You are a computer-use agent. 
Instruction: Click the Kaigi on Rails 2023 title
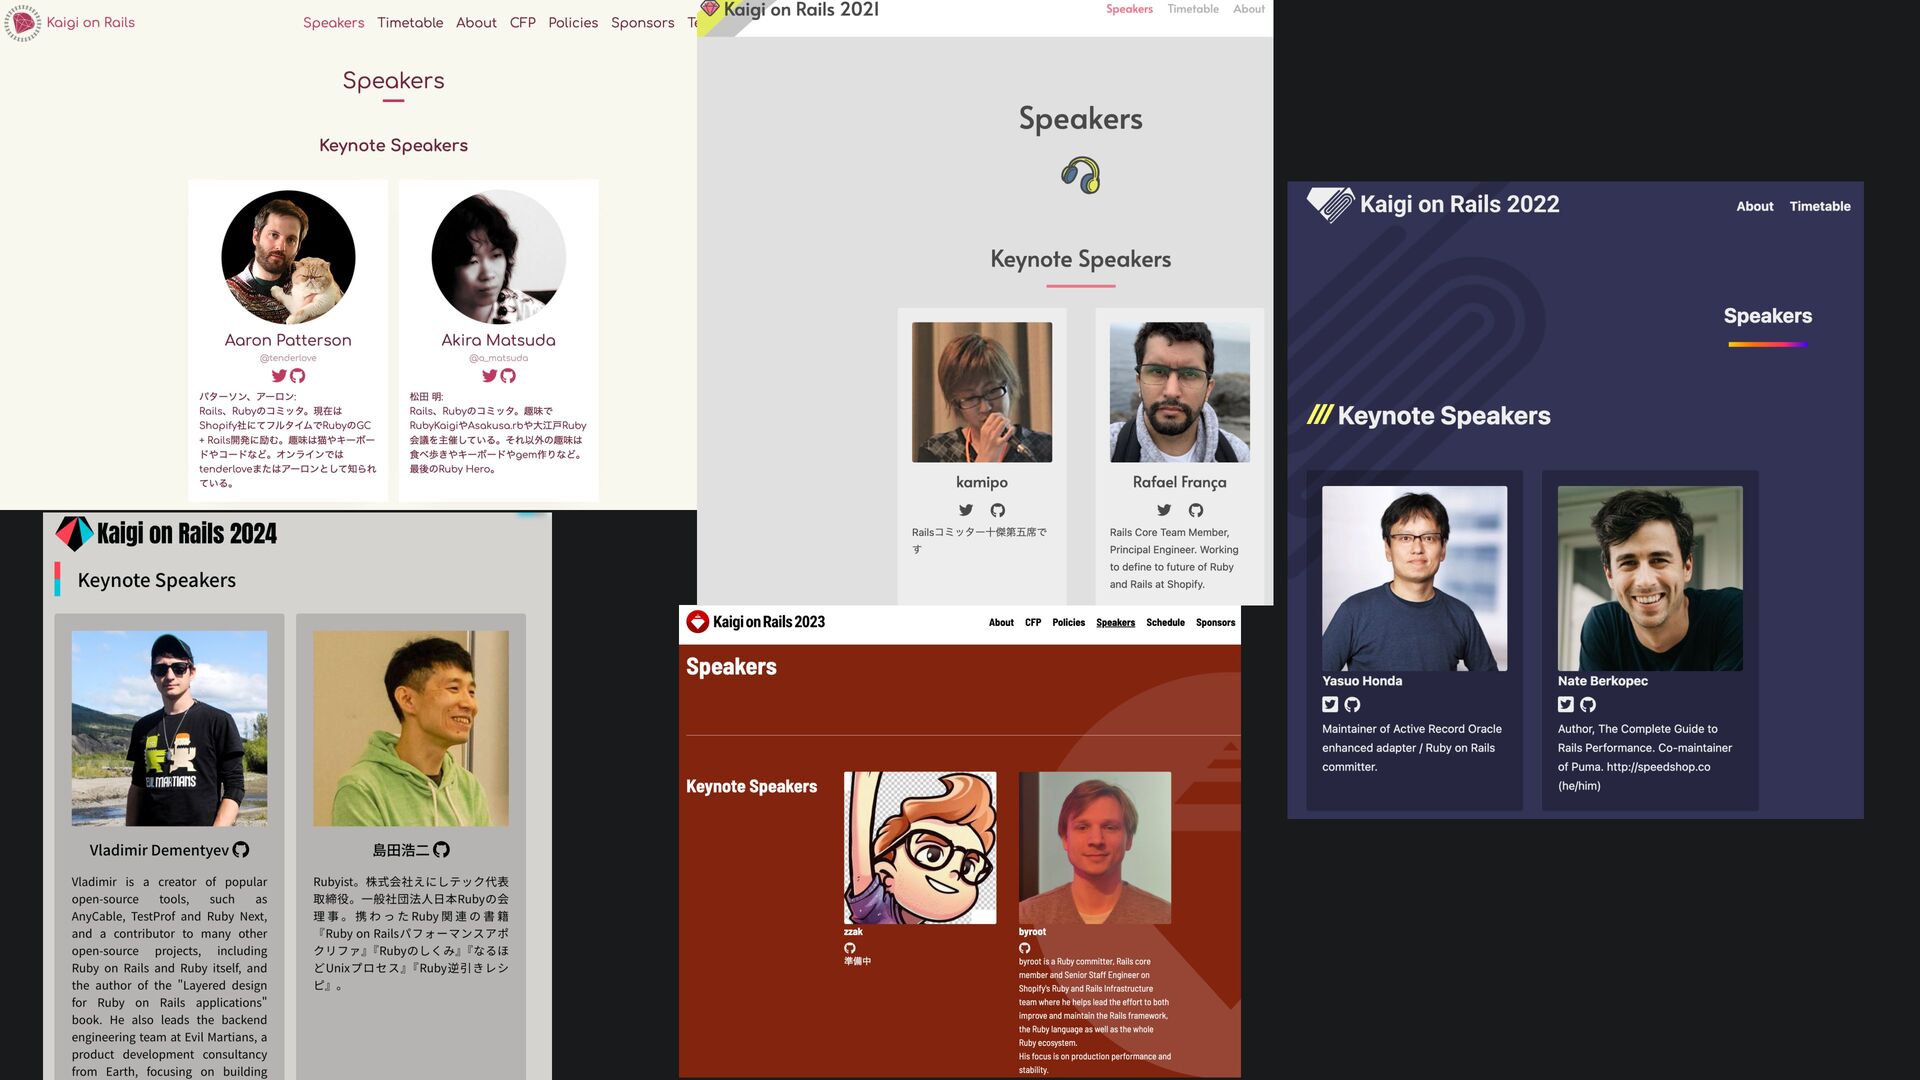[769, 622]
